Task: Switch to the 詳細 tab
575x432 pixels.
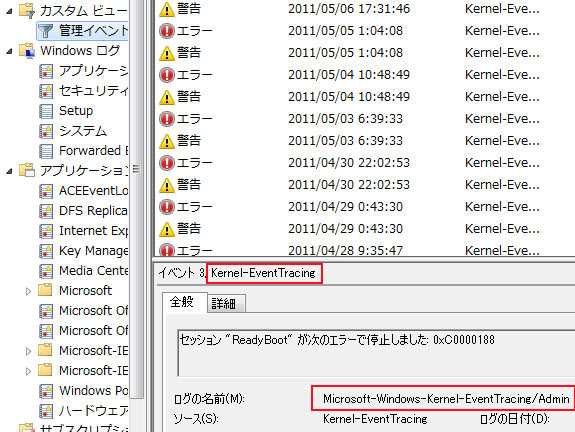Action: pyautogui.click(x=226, y=304)
